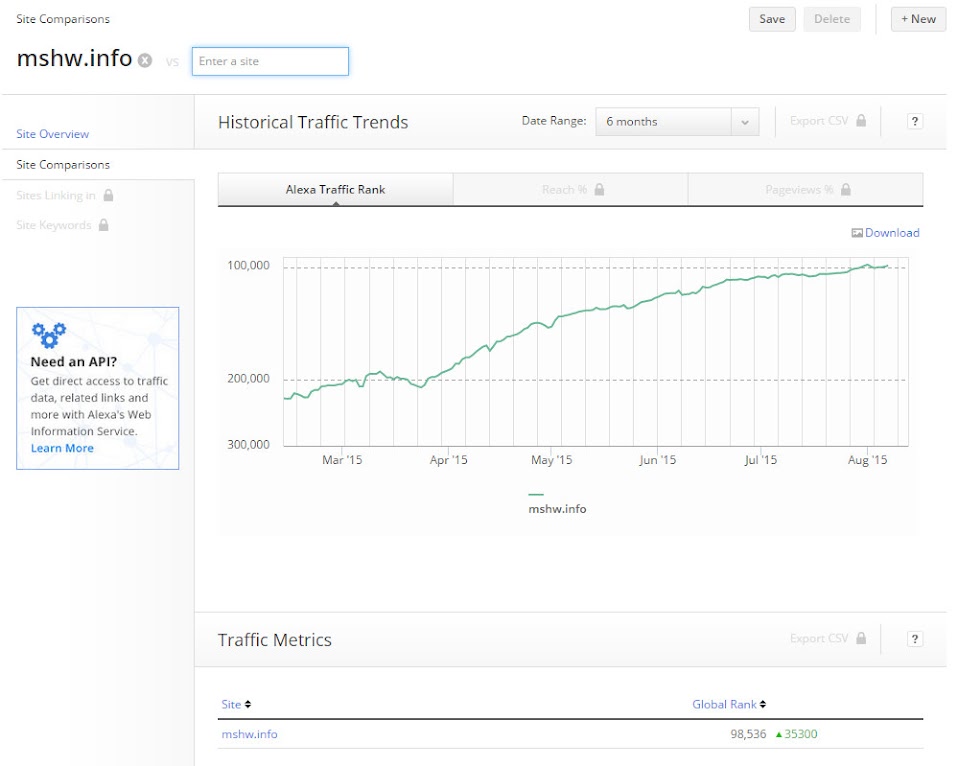The width and height of the screenshot is (958, 766).
Task: Select the locked Sites Linking In item
Action: click(x=56, y=195)
